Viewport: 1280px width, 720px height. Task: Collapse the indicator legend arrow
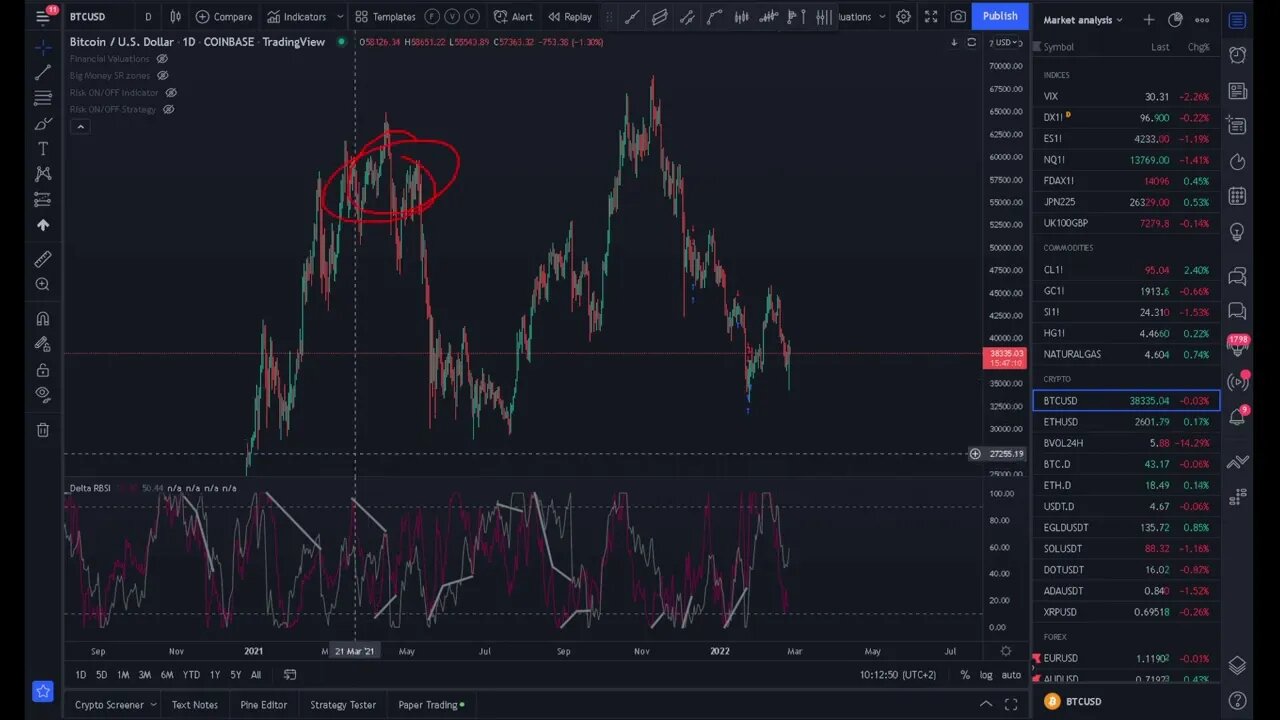(80, 127)
